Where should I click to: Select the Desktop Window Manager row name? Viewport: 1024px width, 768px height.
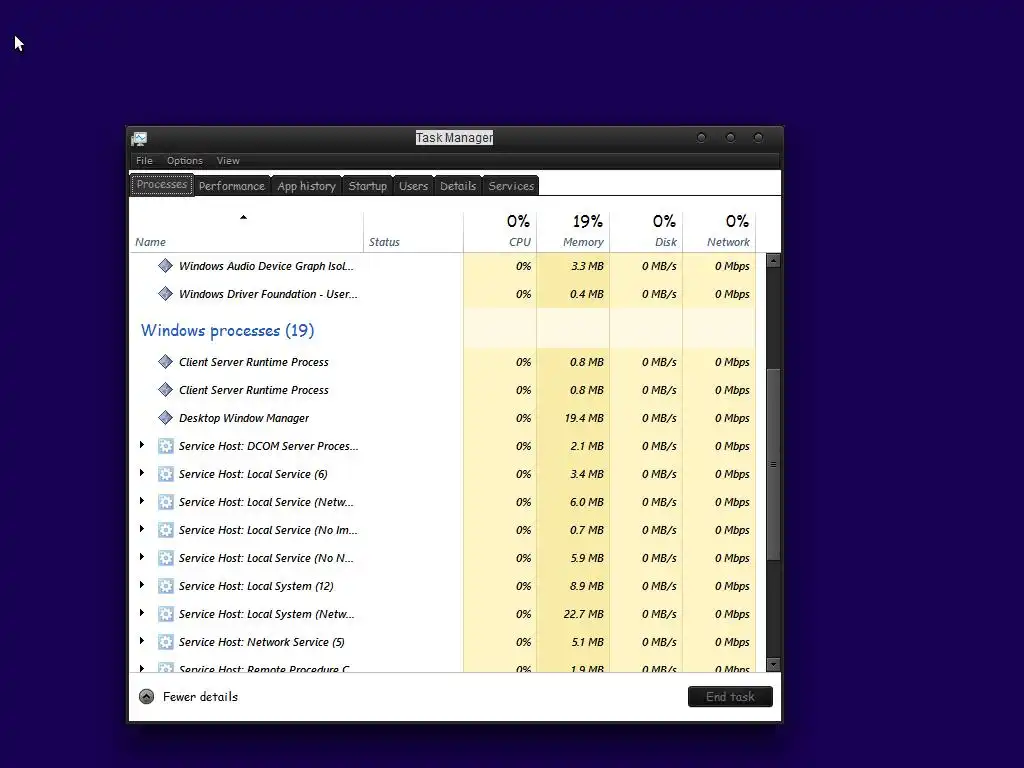point(244,418)
